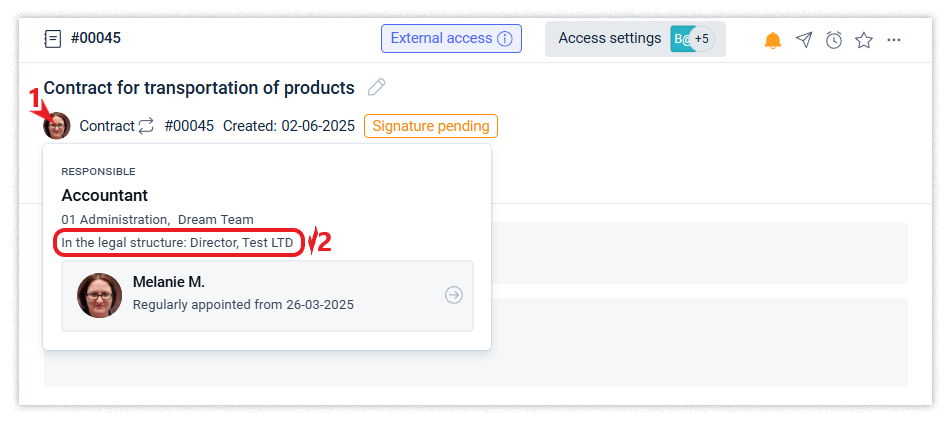
Task: Click the Signature pending status badge
Action: 430,126
